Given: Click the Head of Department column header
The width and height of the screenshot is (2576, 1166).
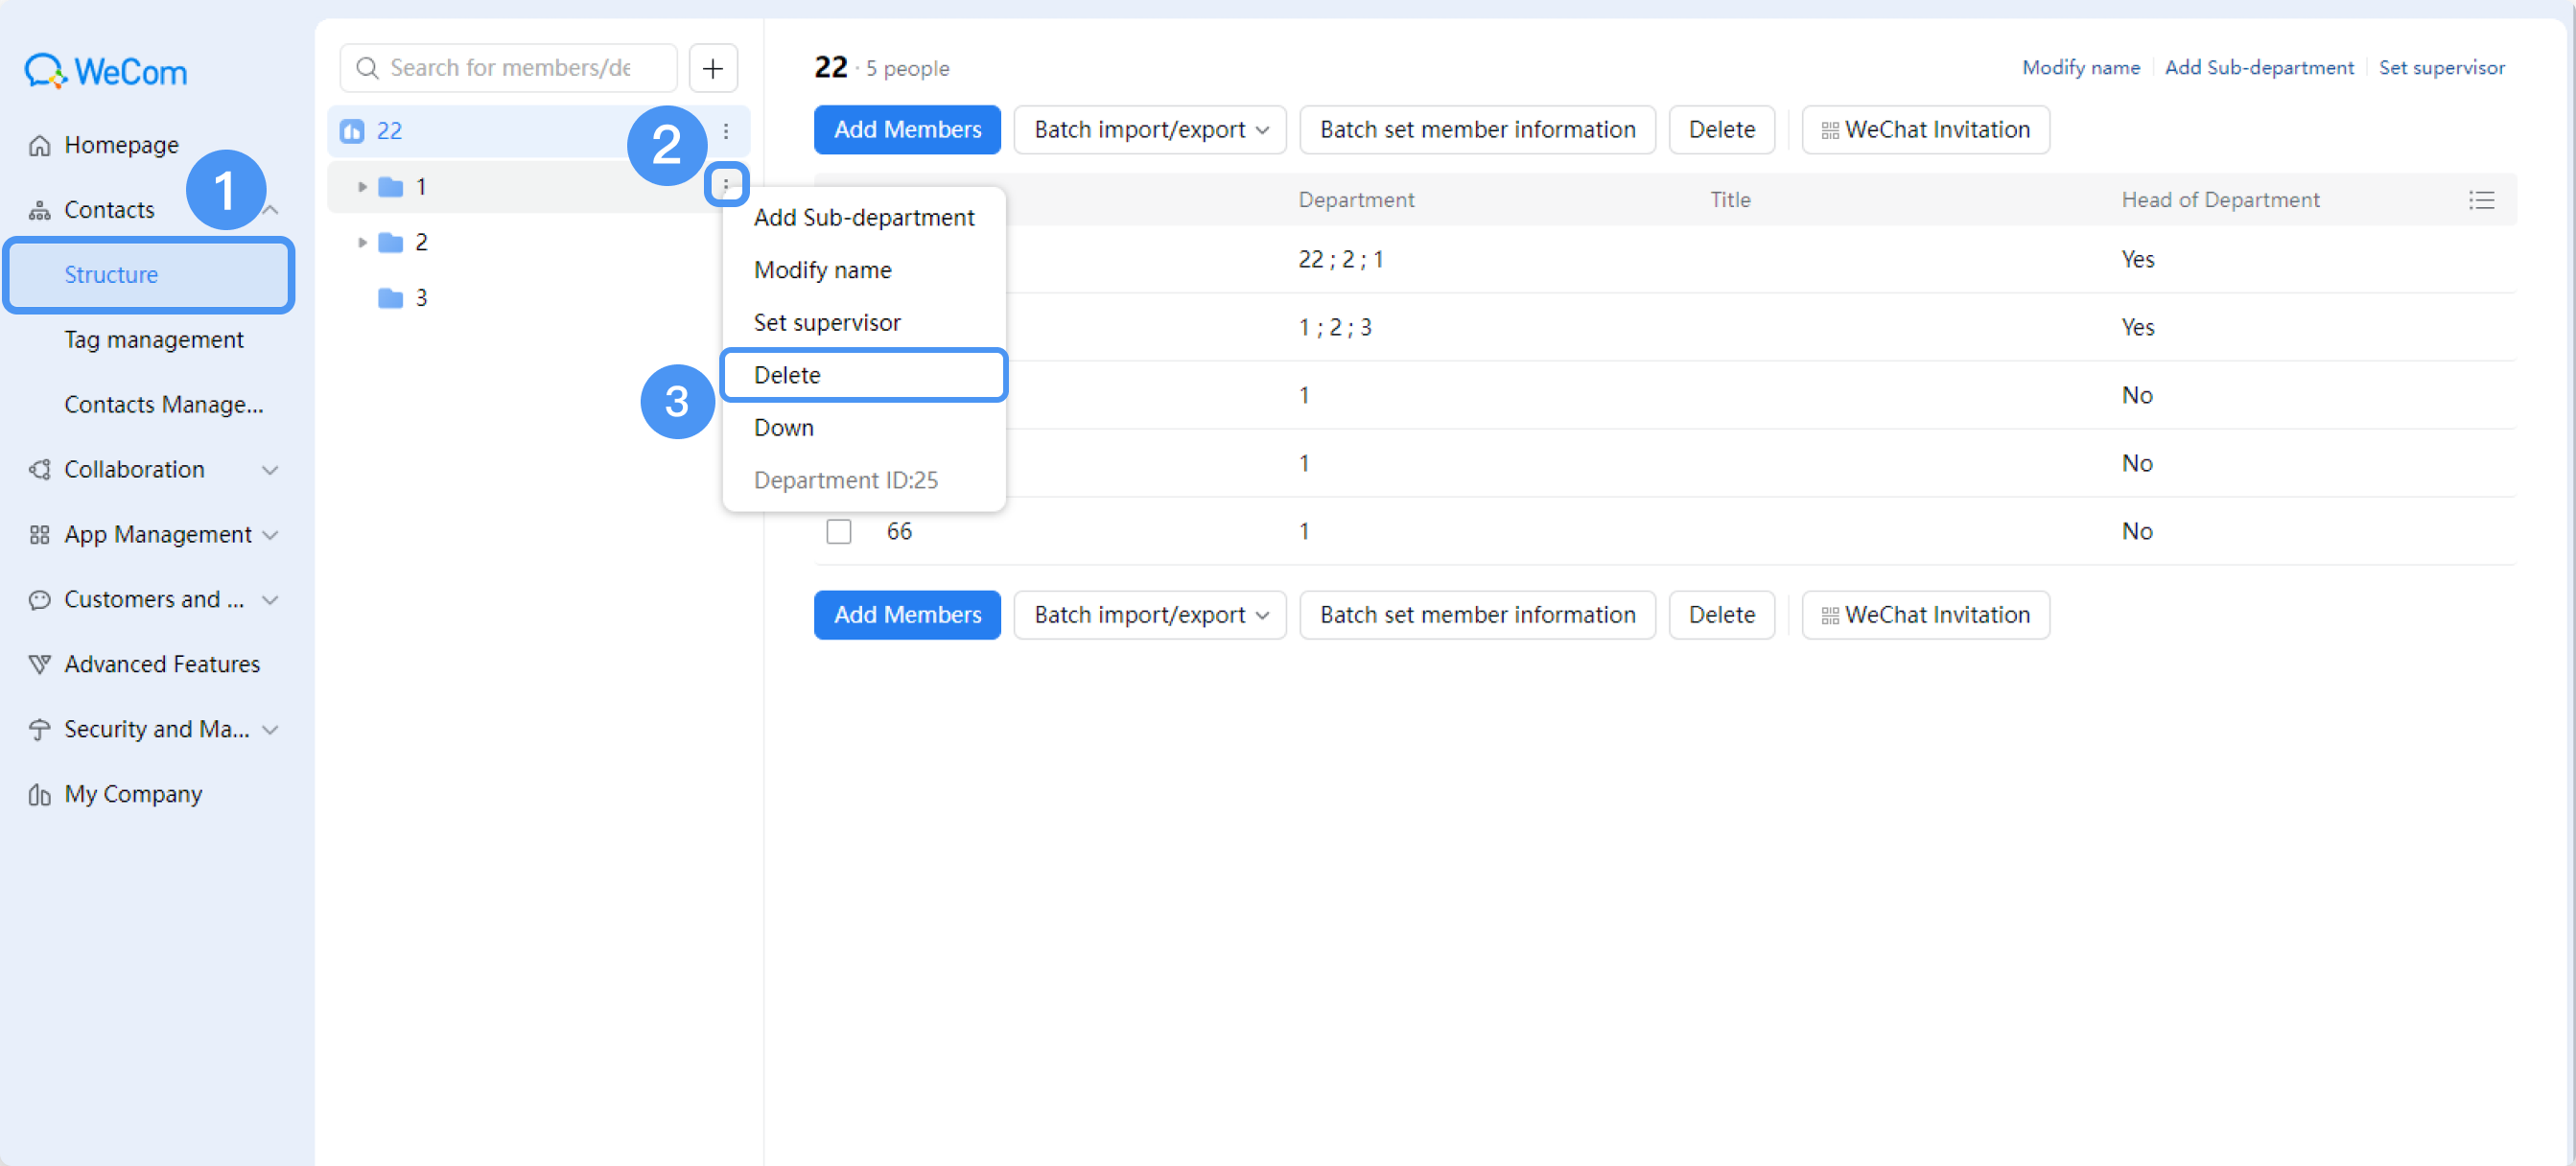Looking at the screenshot, I should point(2220,200).
